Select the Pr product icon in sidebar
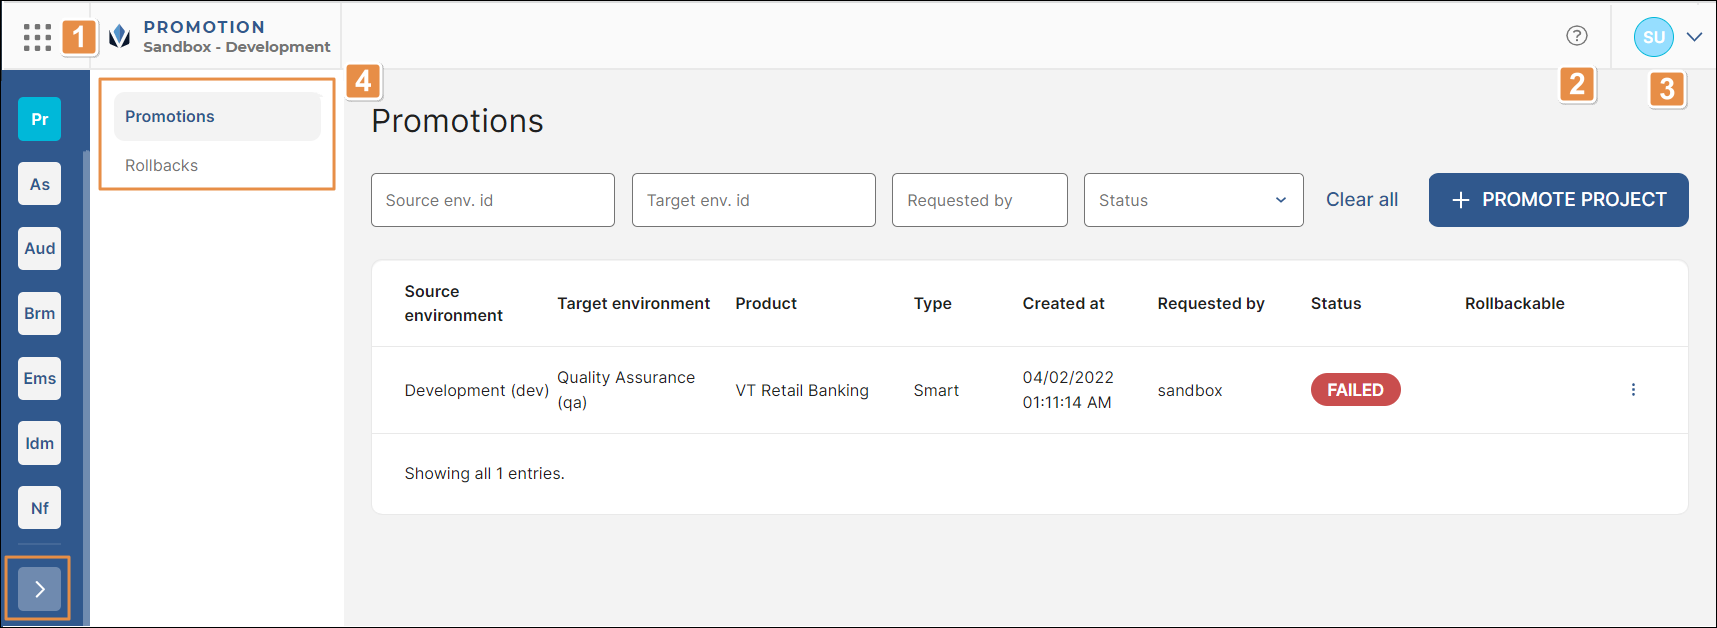Viewport: 1717px width, 628px height. pyautogui.click(x=39, y=119)
